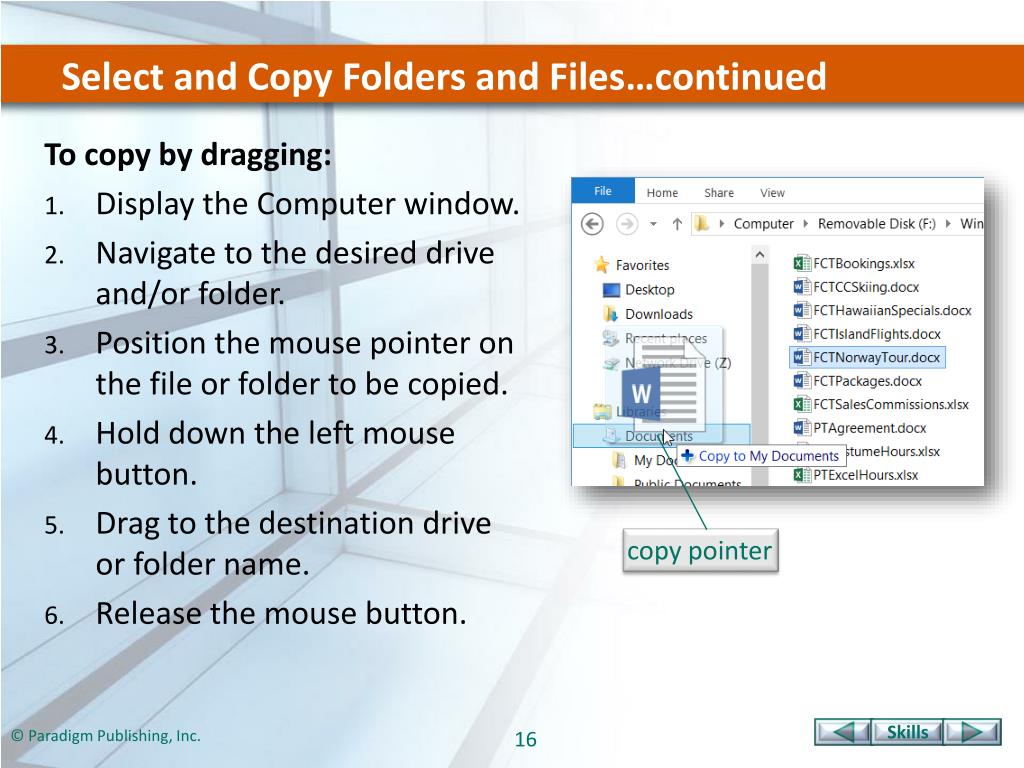This screenshot has height=768, width=1024.
Task: Click Word icon of FCTNorwayTour.docx
Action: [802, 357]
